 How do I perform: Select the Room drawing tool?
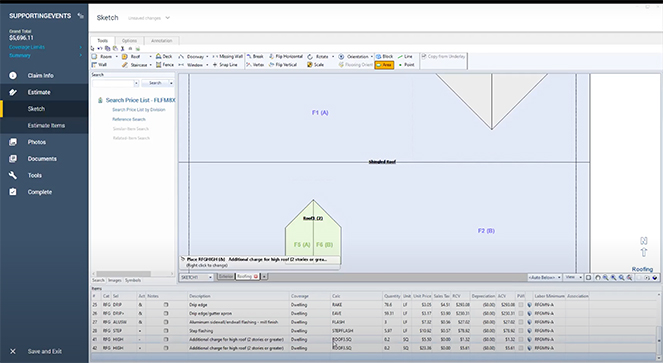tap(102, 56)
